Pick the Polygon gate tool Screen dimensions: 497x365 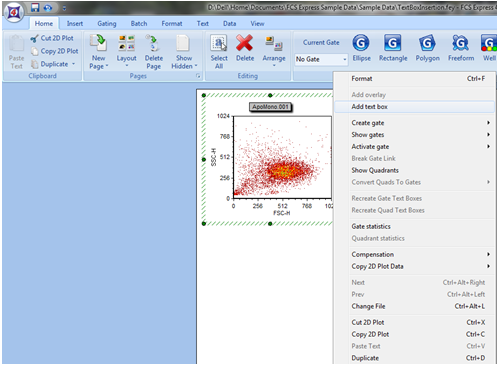point(427,48)
